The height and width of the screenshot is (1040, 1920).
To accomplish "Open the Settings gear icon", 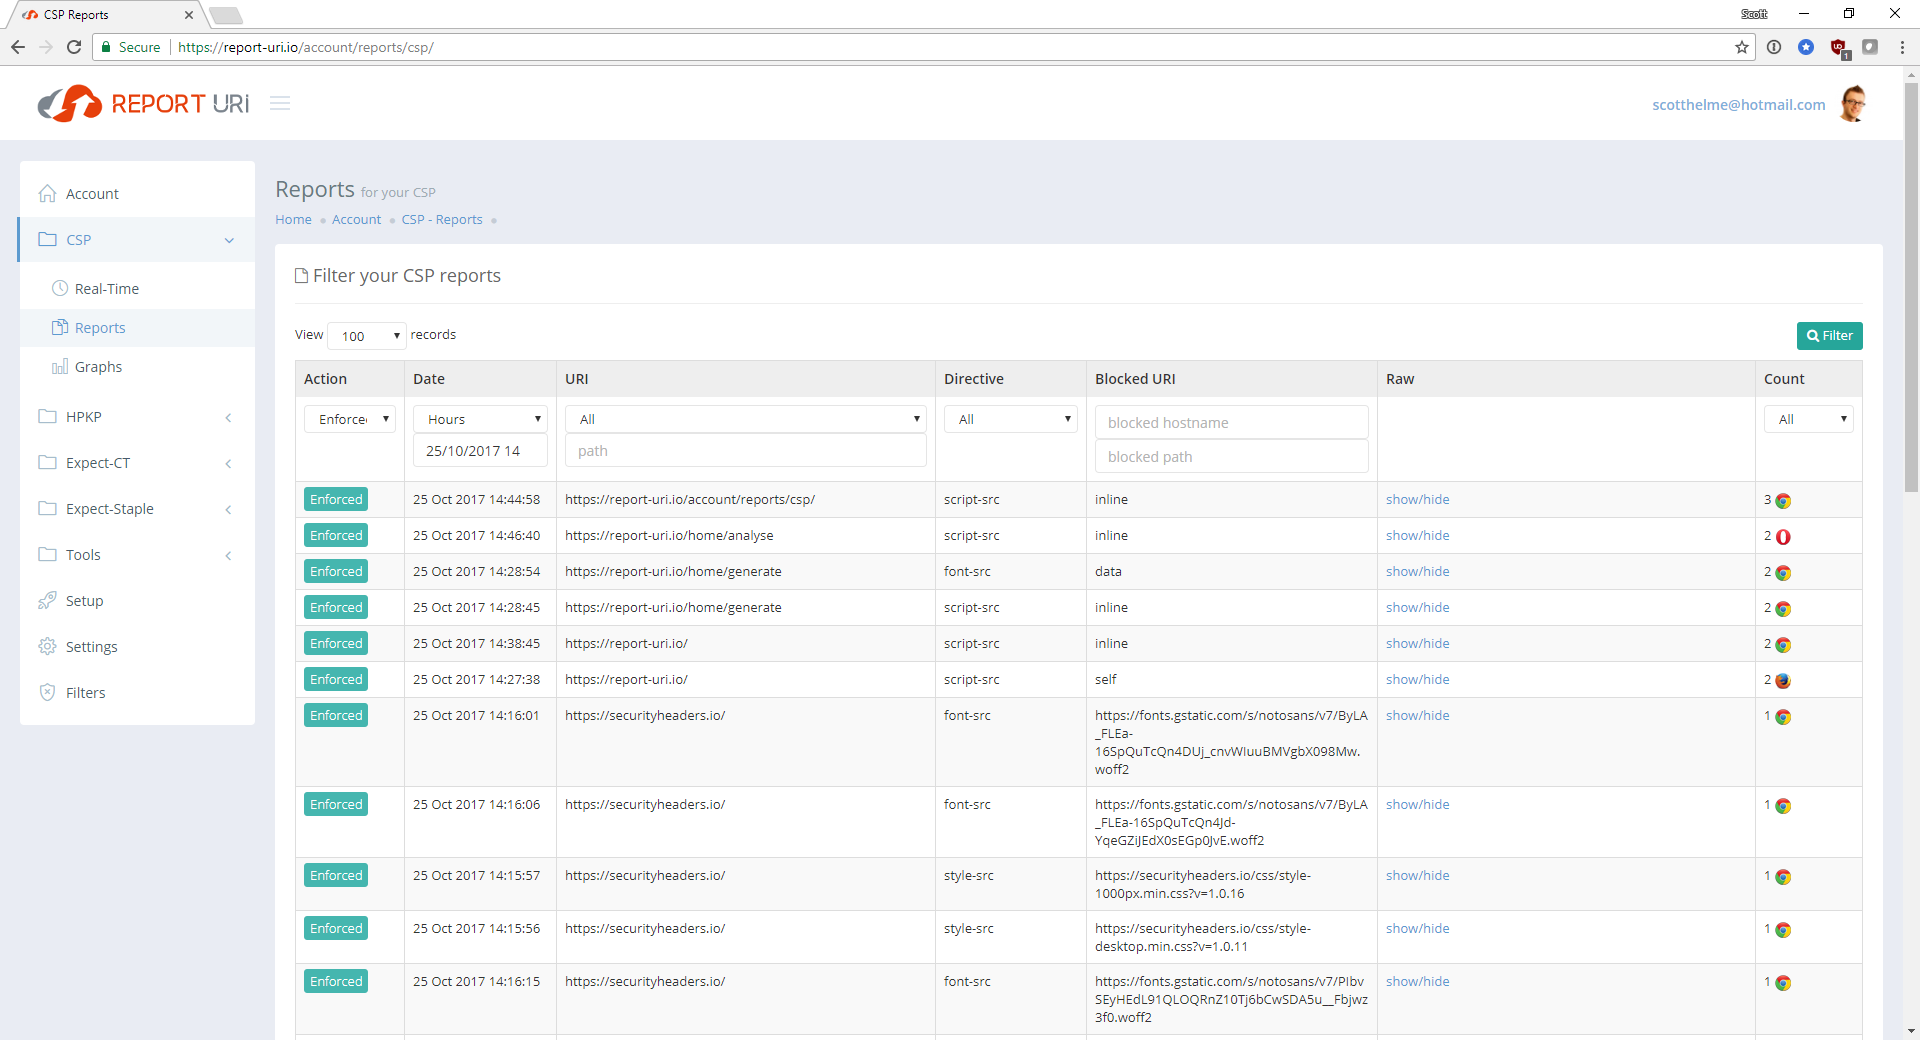I will click(47, 647).
